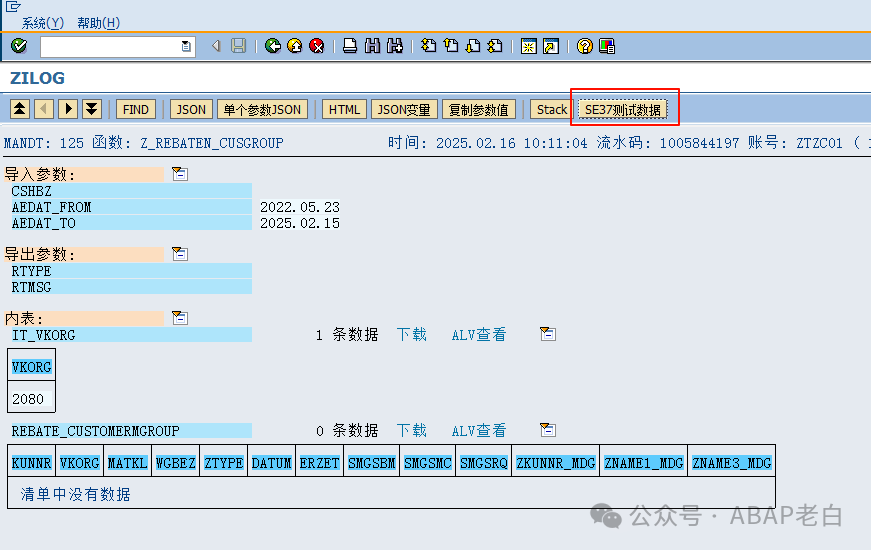This screenshot has height=550, width=871.
Task: Click the scroll-to-bottom arrow in the ZILOG toolbar
Action: [92, 109]
